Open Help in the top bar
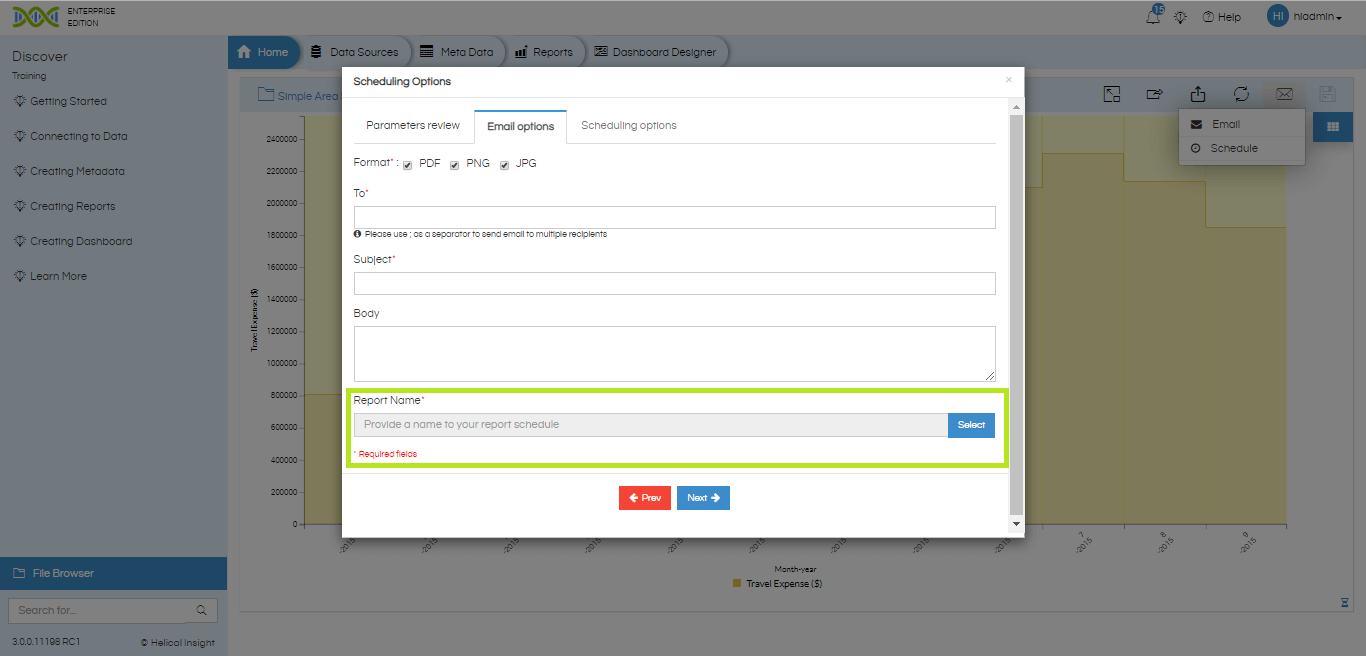The width and height of the screenshot is (1366, 656). click(x=1221, y=17)
